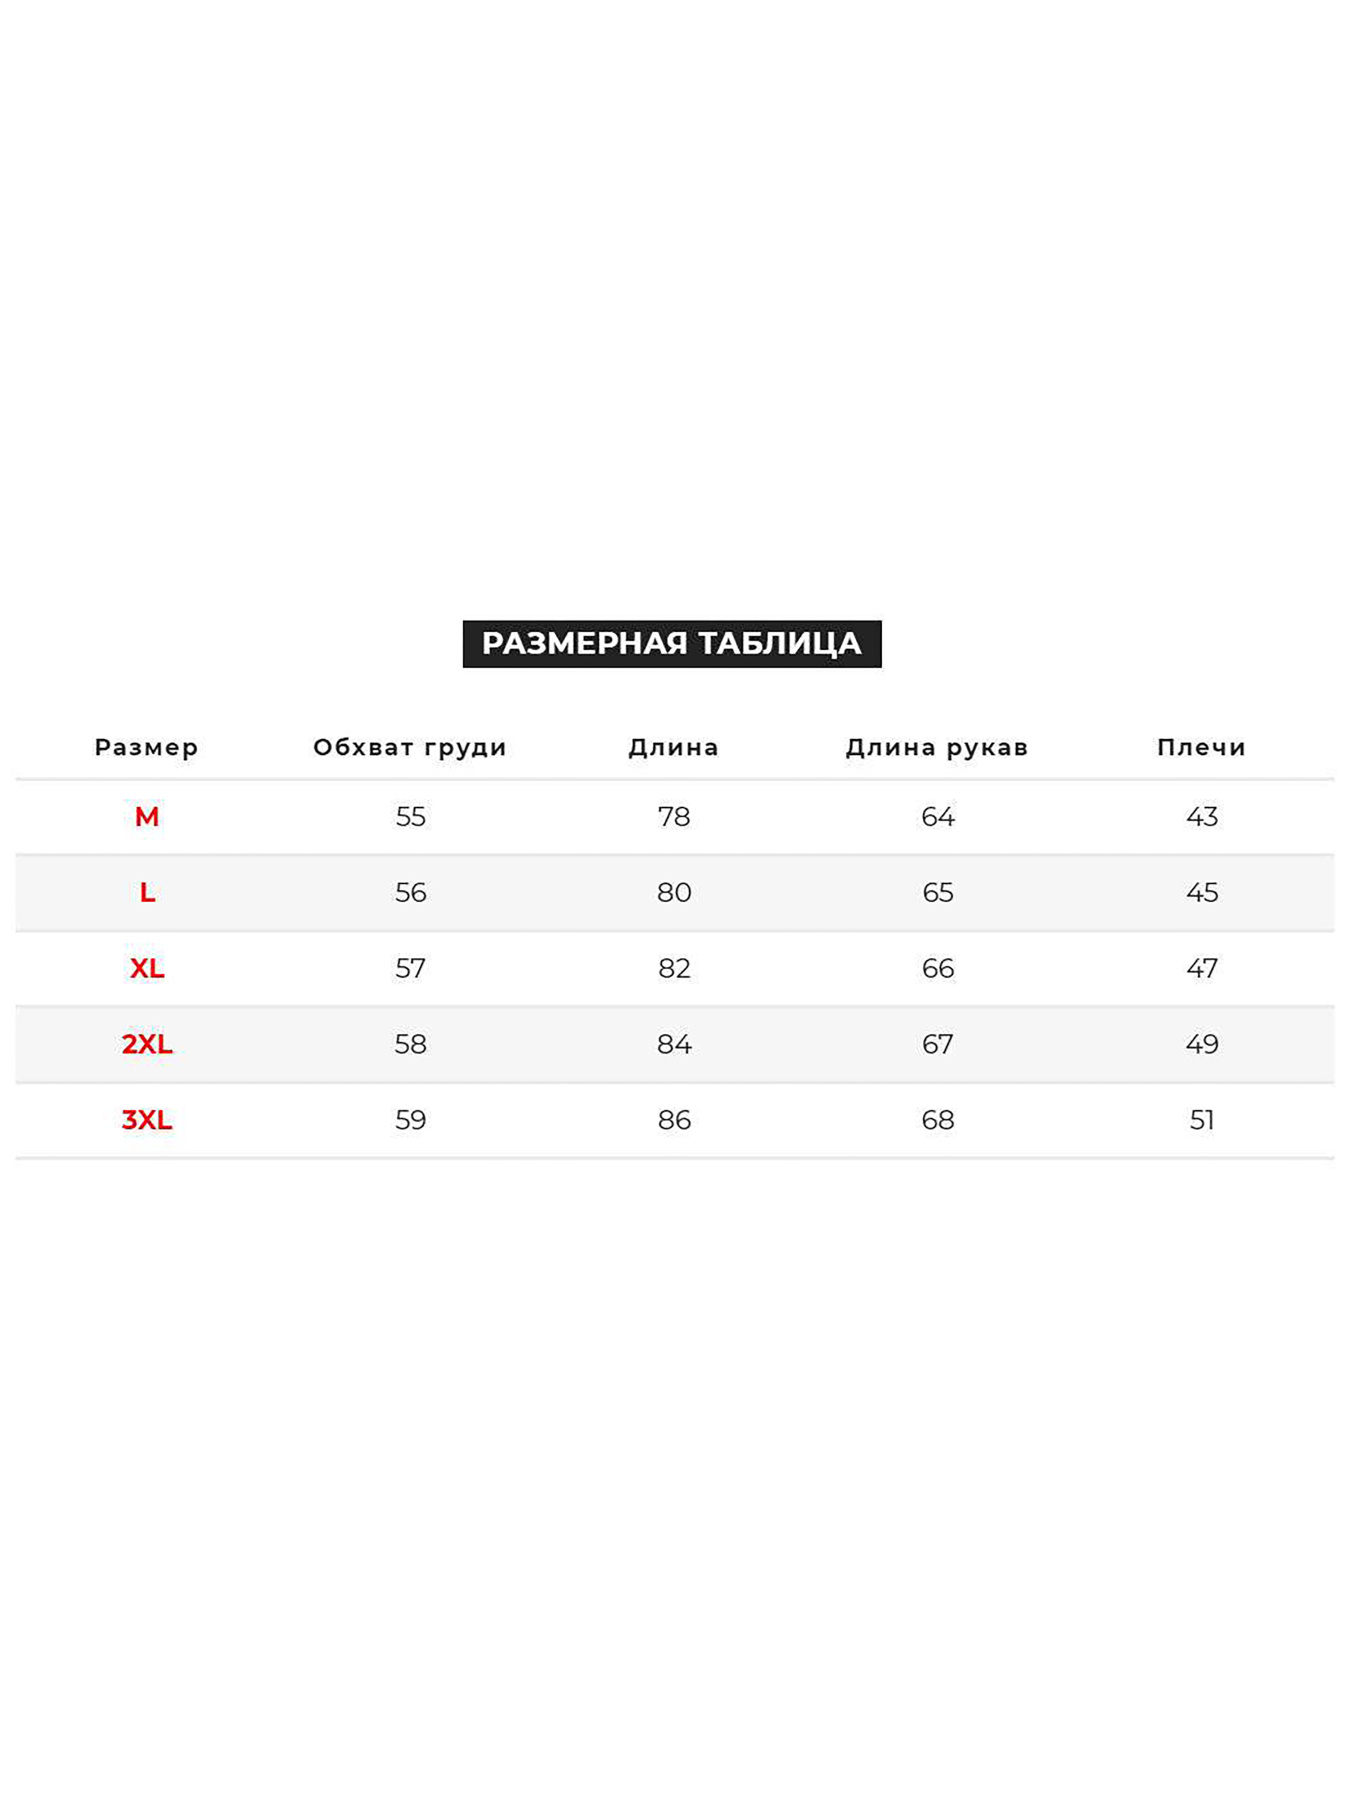Click the Плечи column header
Screen dimensions: 1350x1800
(x=1201, y=747)
